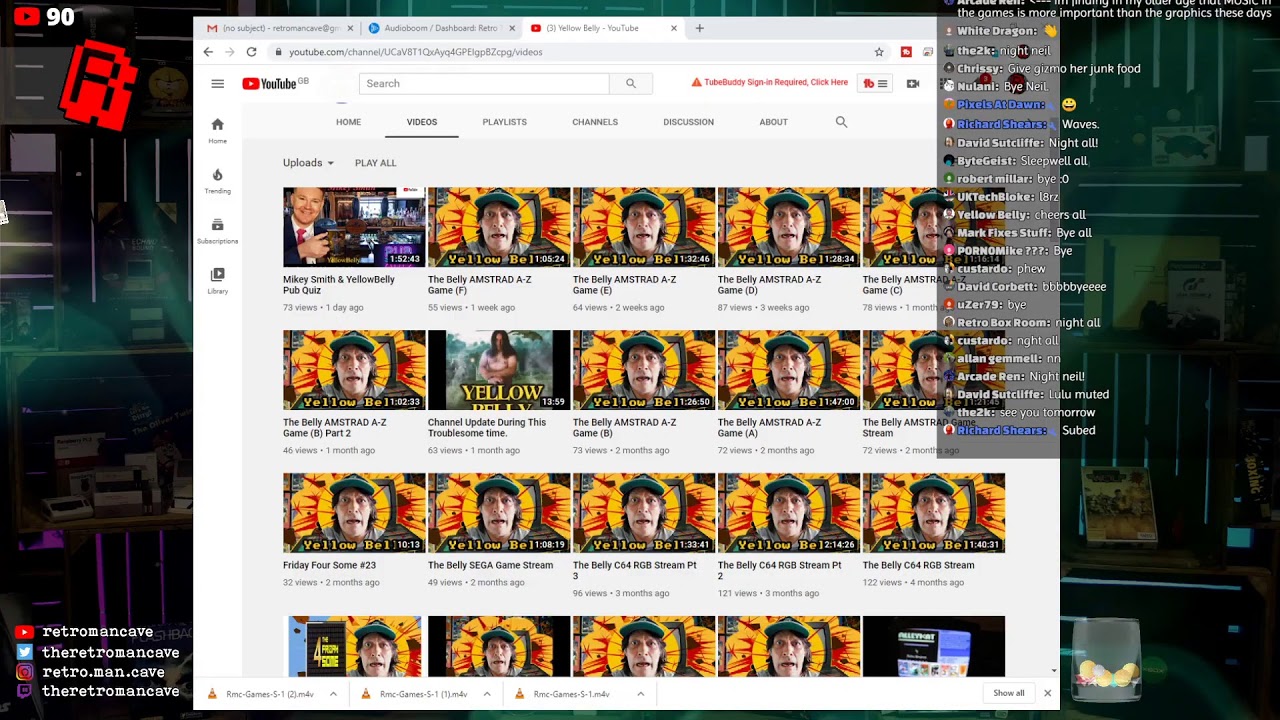Click the 2:14:26 C64 RGB Stream thumbnail
Image resolution: width=1280 pixels, height=720 pixels.
(x=789, y=513)
